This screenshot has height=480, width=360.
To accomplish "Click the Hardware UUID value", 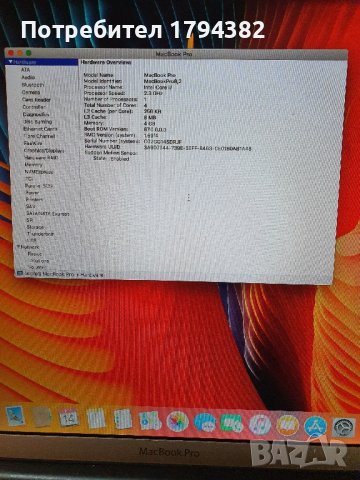I will point(198,148).
